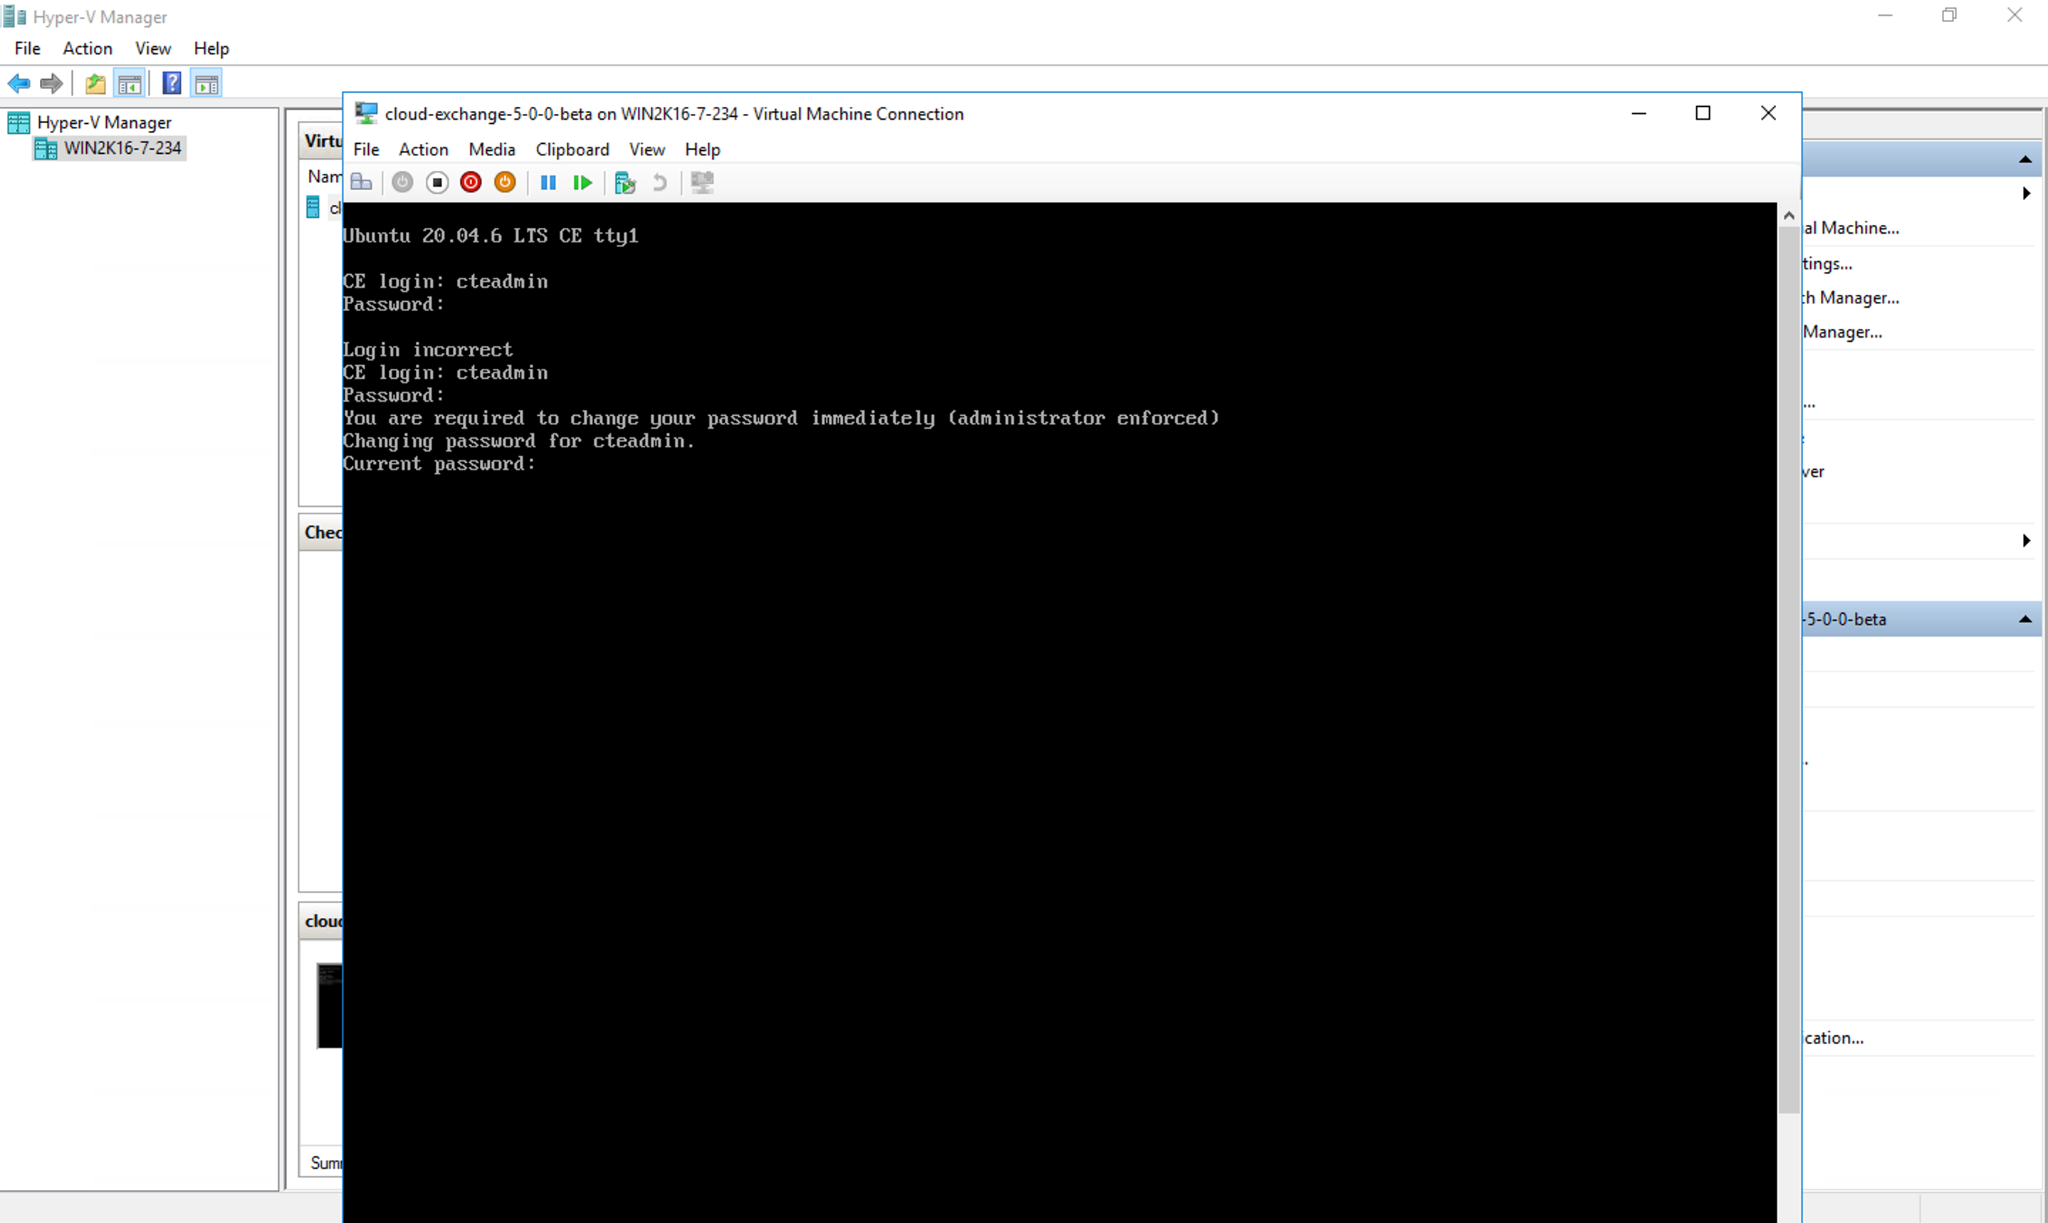Click the VM thumbnail preview in Hyper-V Manager
Viewport: 2048px width, 1223px height.
329,1006
